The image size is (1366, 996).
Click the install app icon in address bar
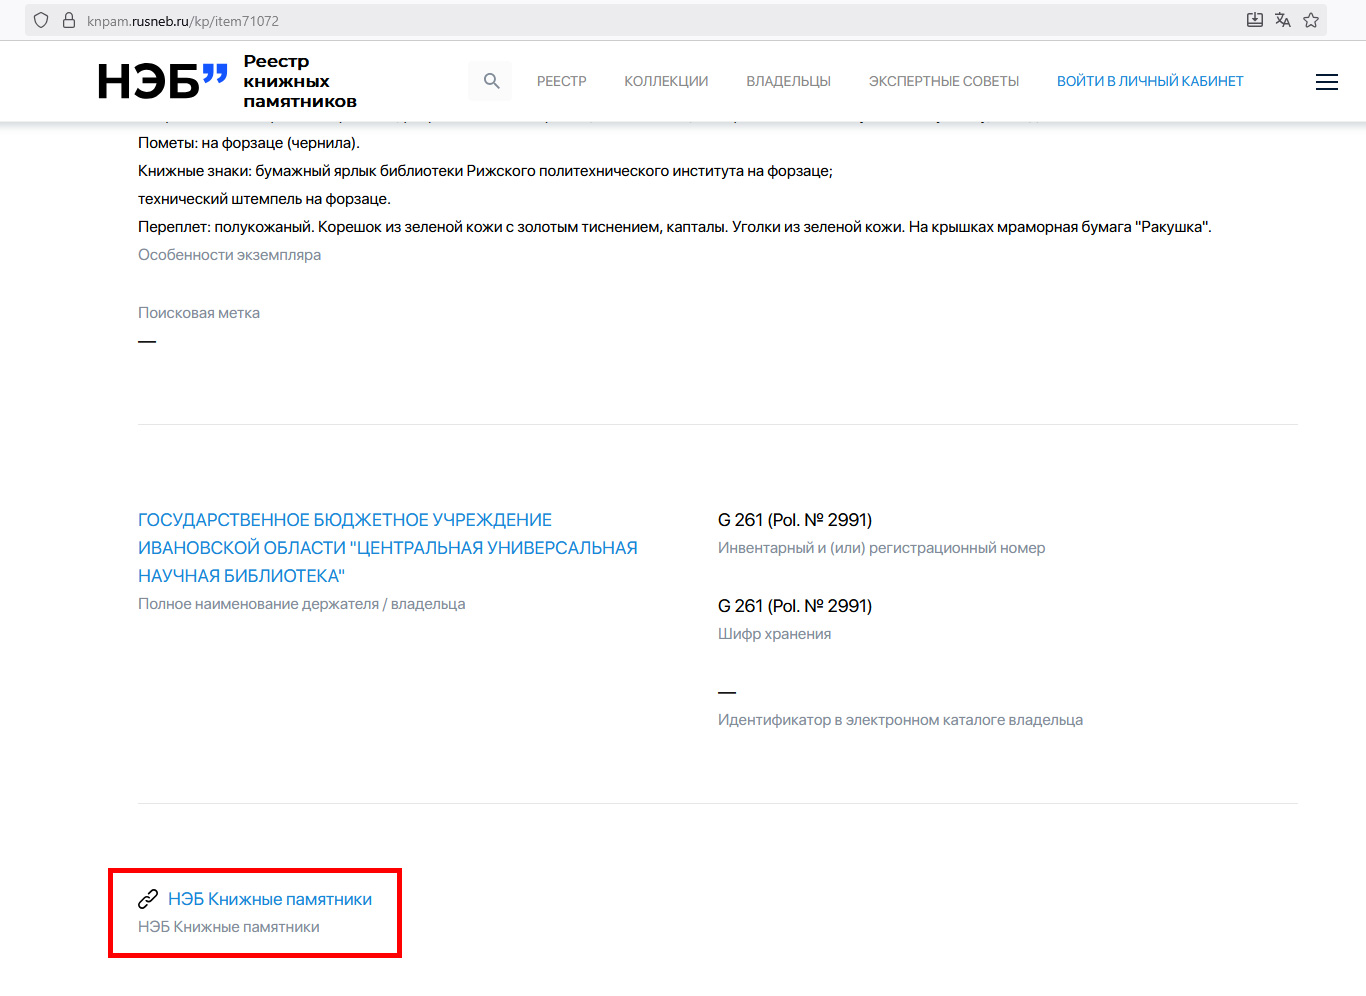(1255, 20)
